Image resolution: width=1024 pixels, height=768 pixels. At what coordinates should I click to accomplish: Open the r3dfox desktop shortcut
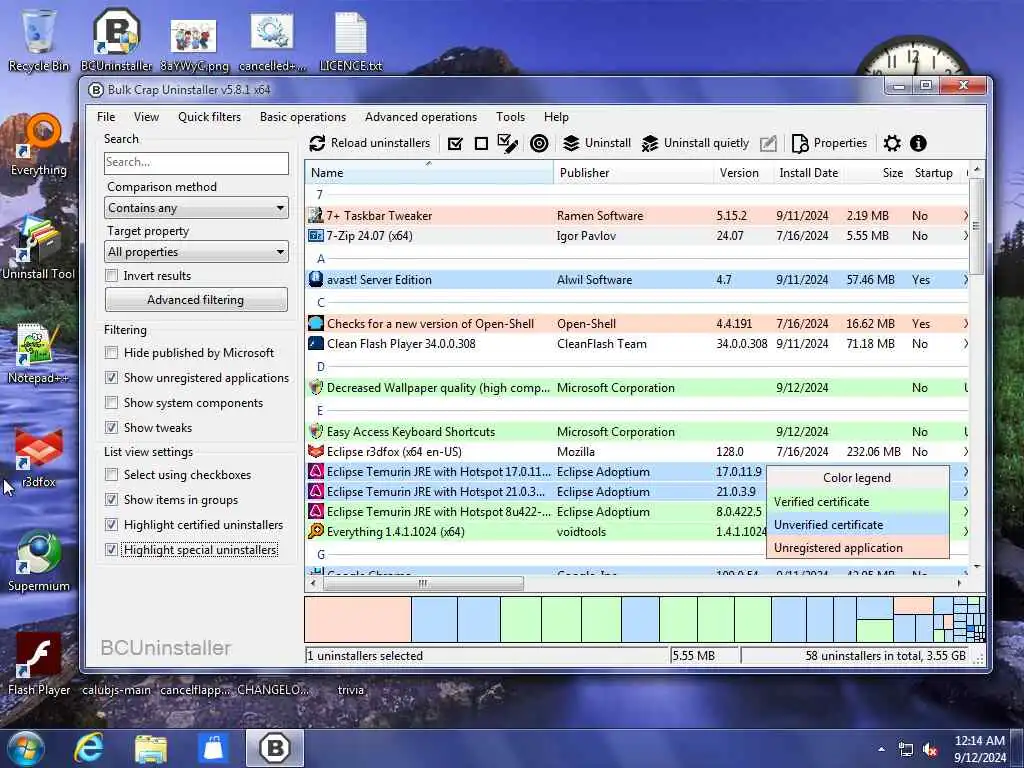[x=39, y=457]
